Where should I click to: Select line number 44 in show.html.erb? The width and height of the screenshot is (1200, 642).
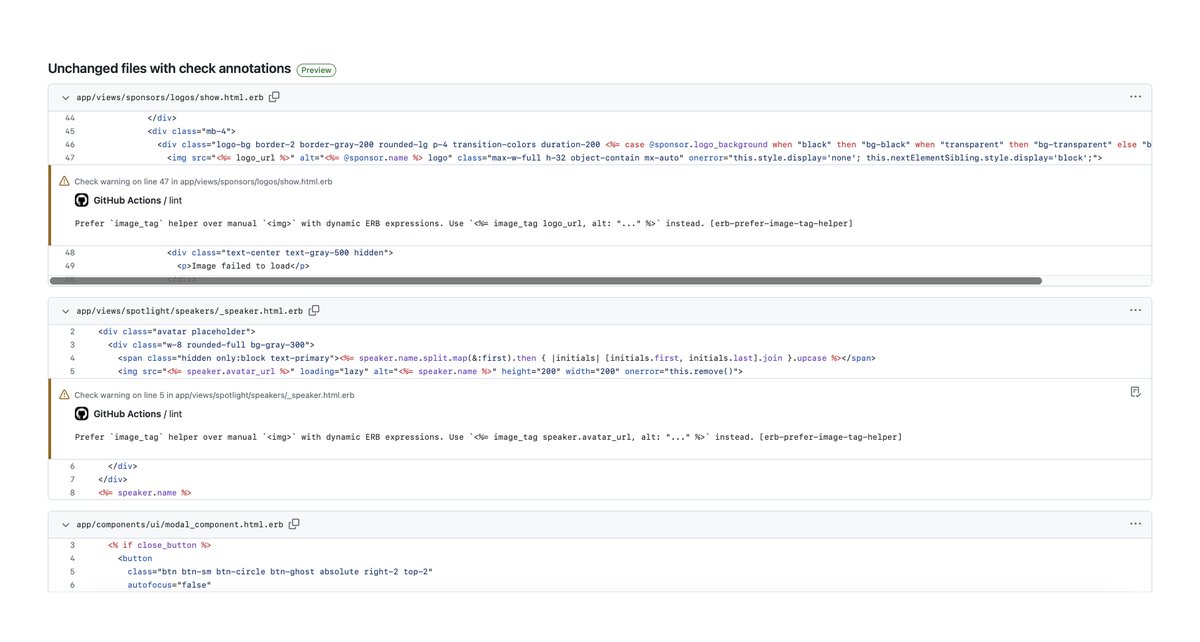pyautogui.click(x=70, y=118)
